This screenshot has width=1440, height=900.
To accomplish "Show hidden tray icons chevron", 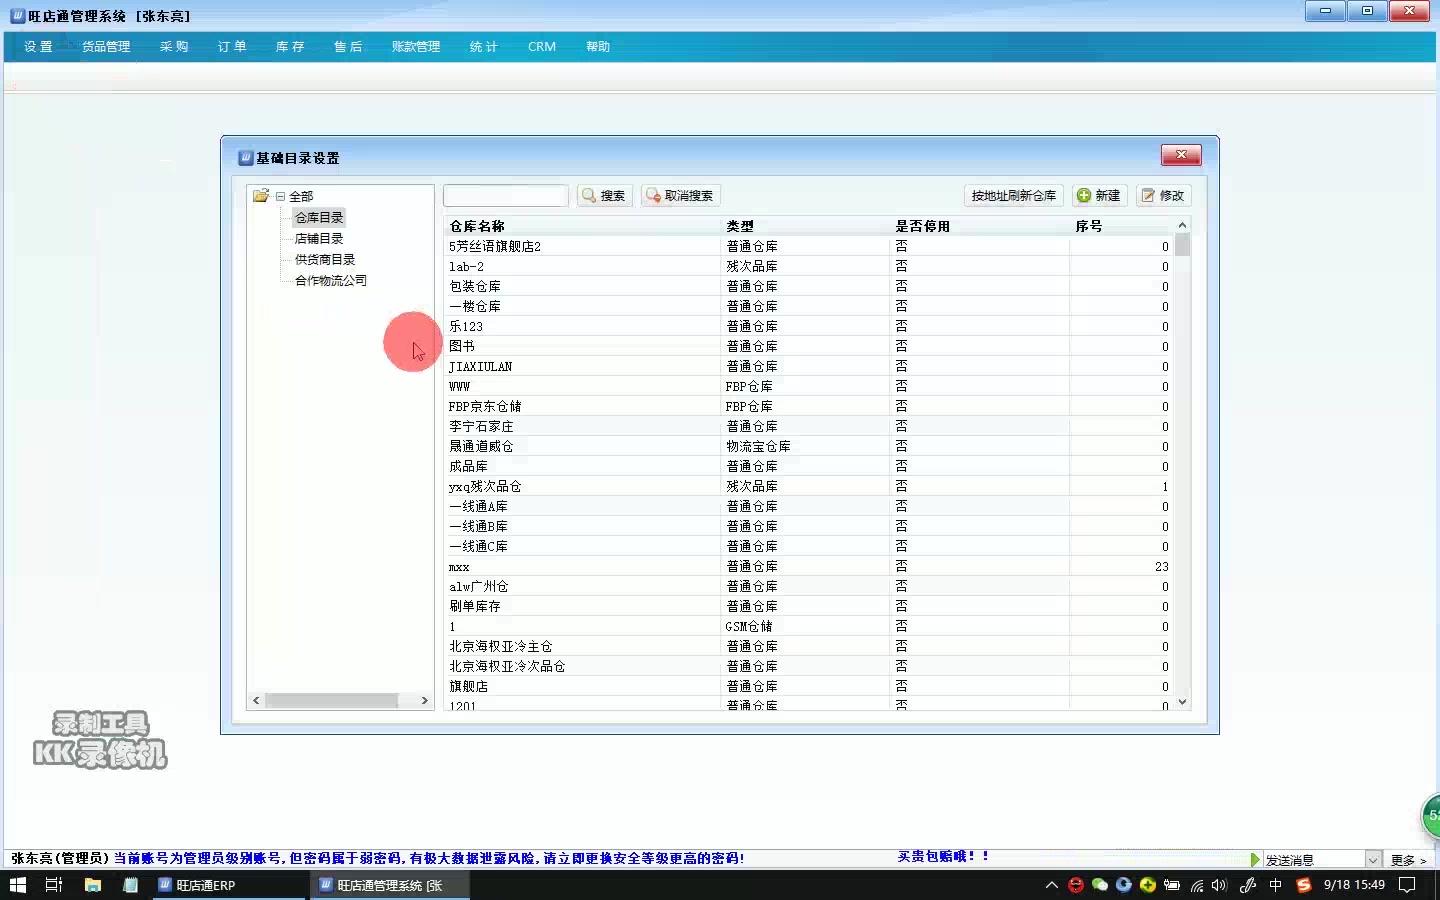I will pos(1051,885).
